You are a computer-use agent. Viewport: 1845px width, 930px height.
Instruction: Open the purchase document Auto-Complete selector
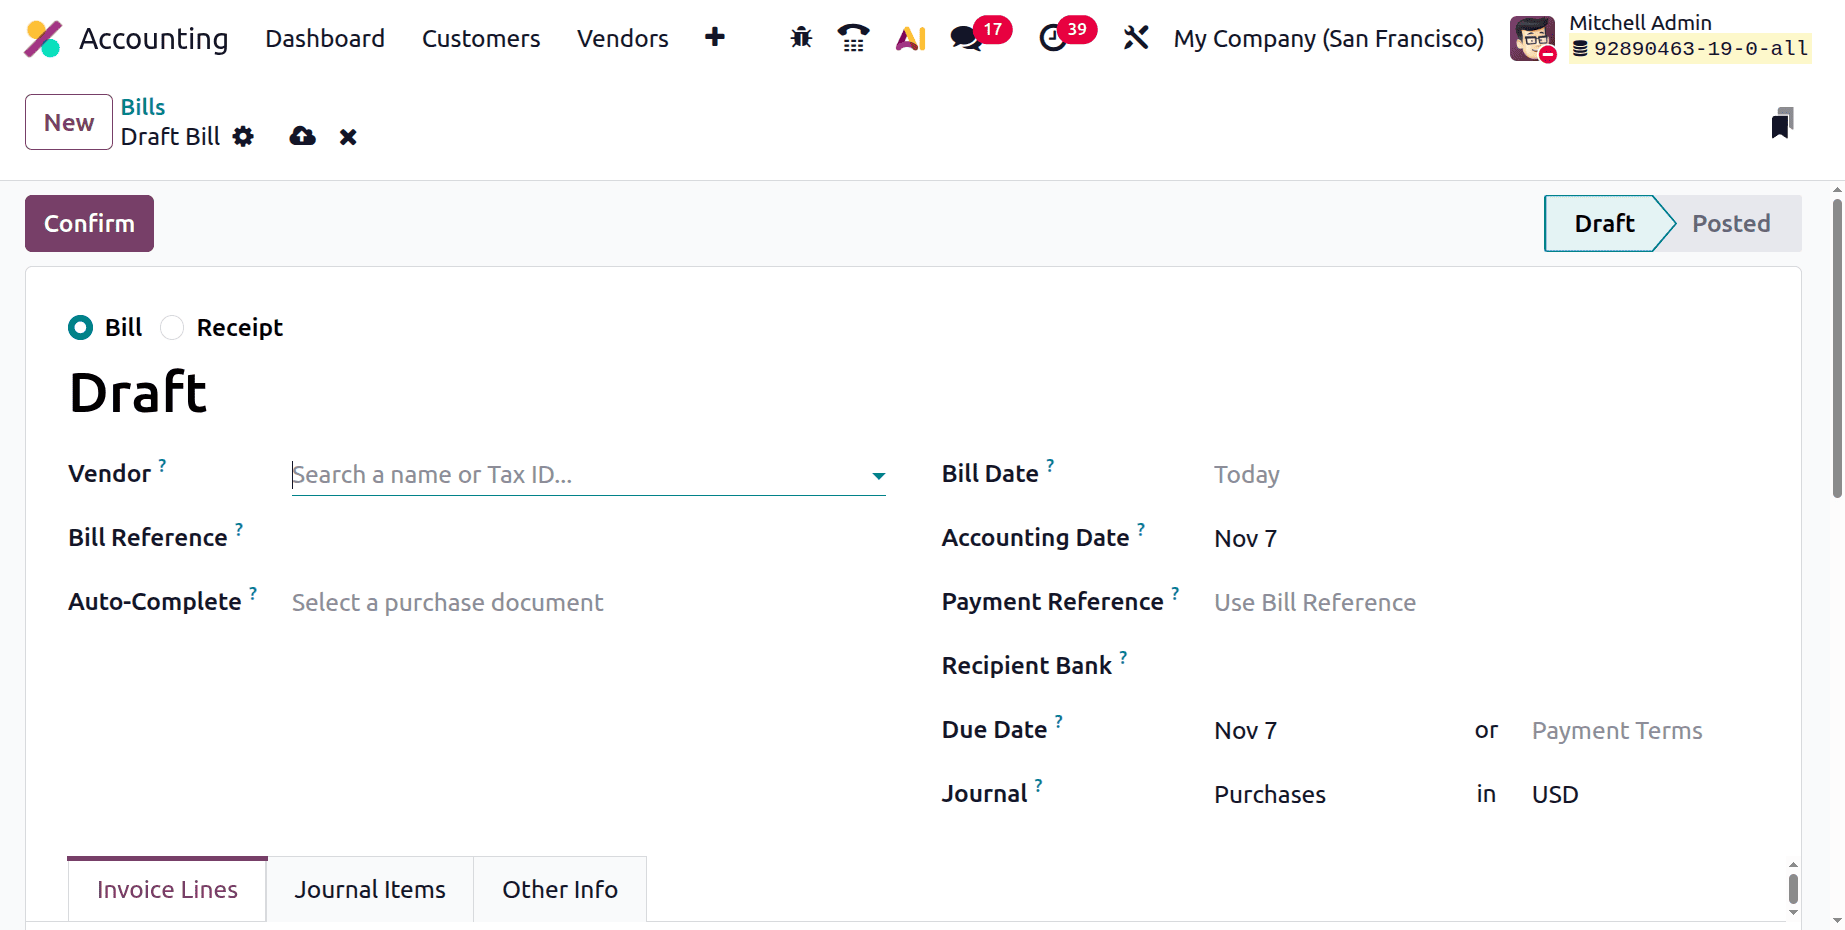447,602
